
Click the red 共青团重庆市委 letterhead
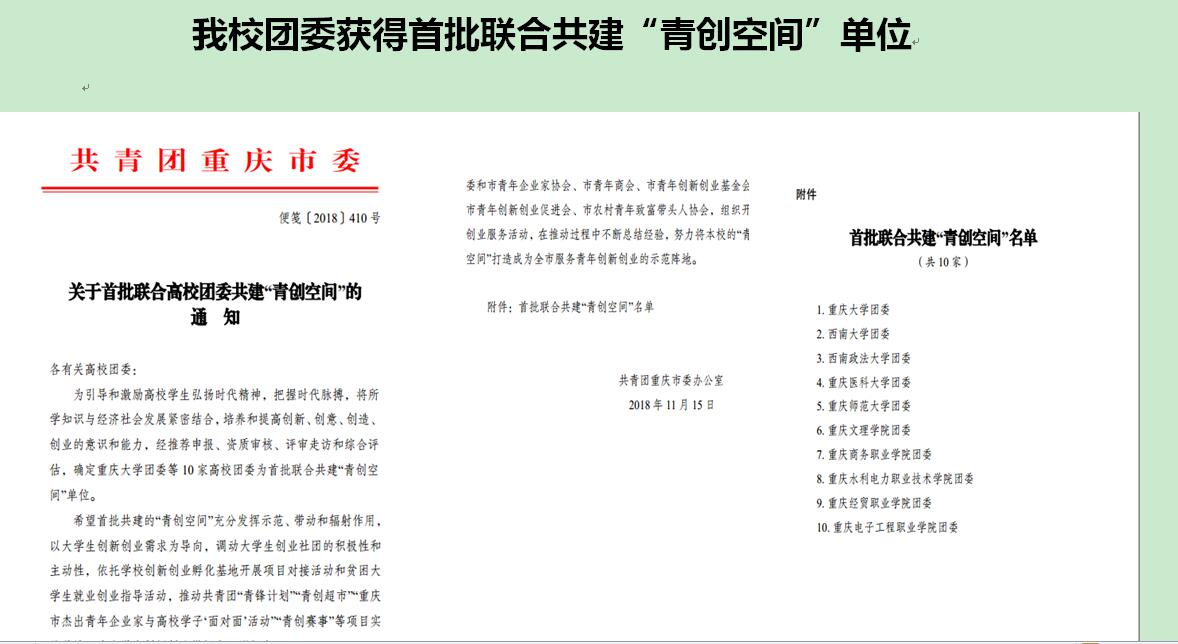(216, 161)
